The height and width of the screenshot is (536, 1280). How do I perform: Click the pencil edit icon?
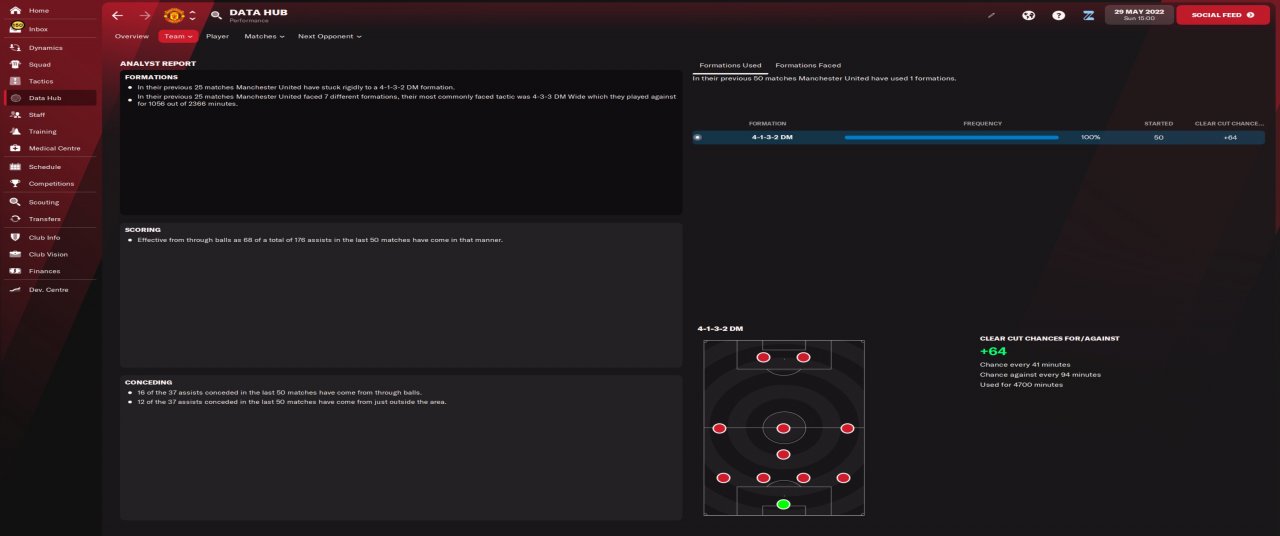click(x=992, y=15)
